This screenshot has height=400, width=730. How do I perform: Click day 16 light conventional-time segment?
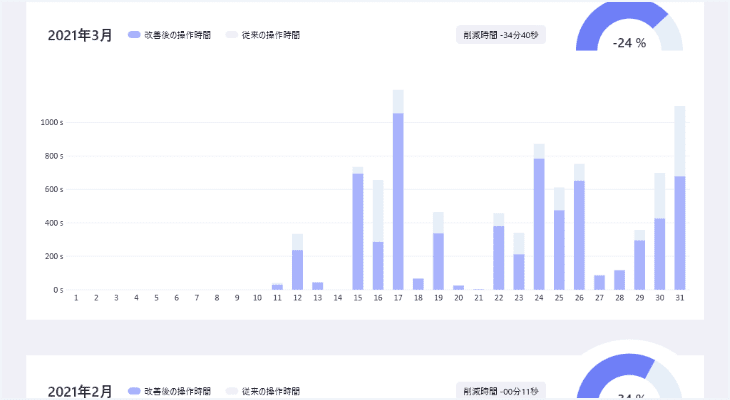[378, 211]
